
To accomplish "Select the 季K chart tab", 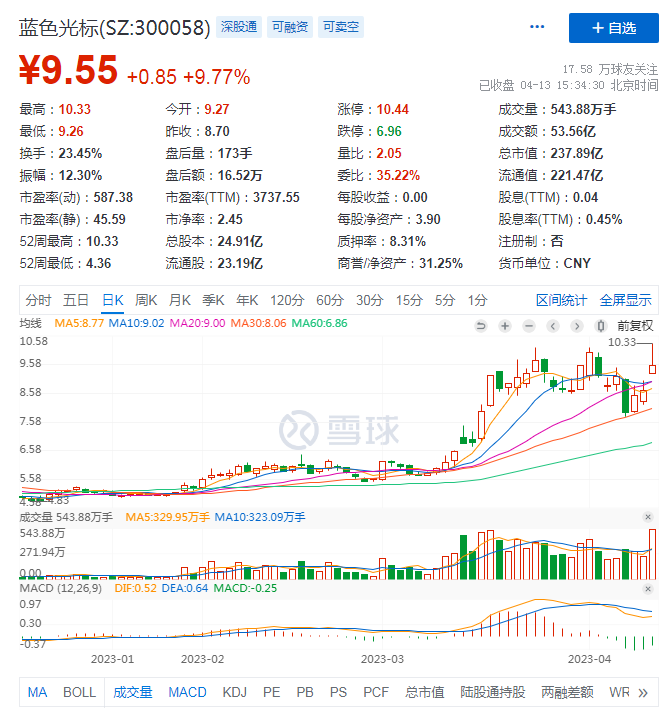I will pyautogui.click(x=213, y=300).
